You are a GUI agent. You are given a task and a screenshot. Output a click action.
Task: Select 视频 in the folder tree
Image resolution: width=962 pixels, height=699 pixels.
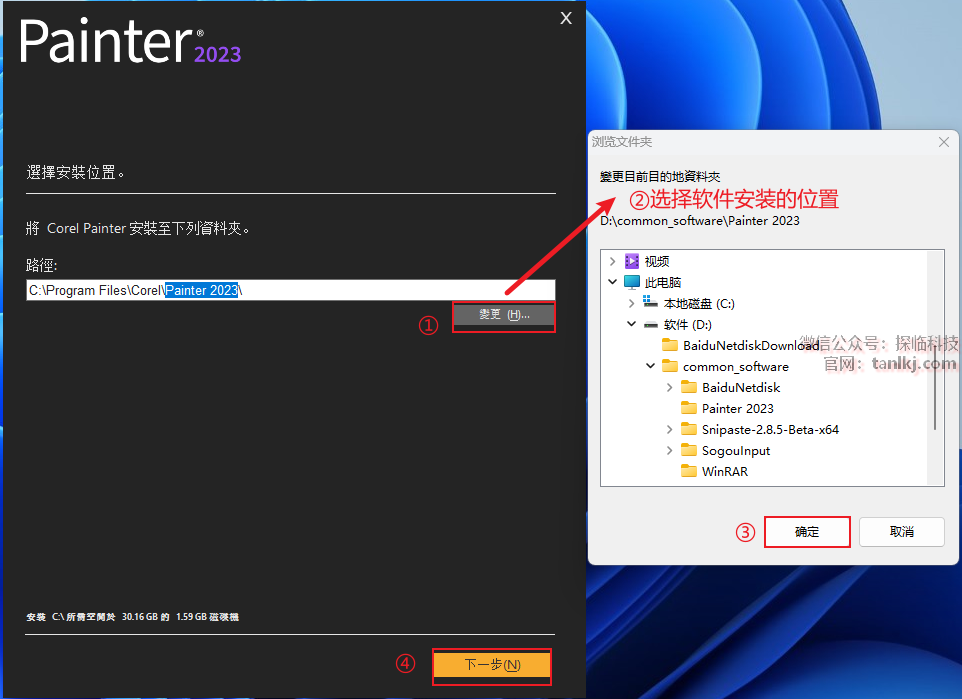(656, 261)
